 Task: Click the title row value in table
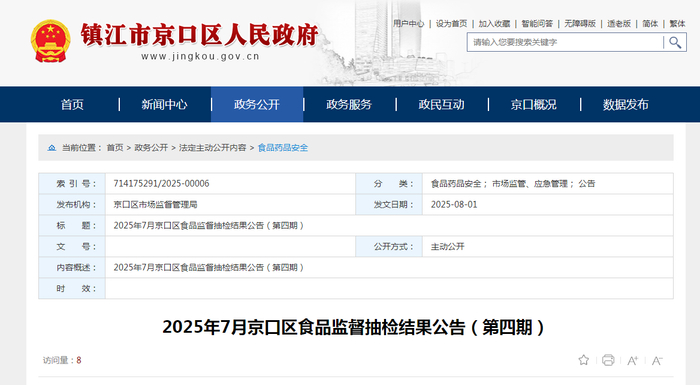[208, 226]
